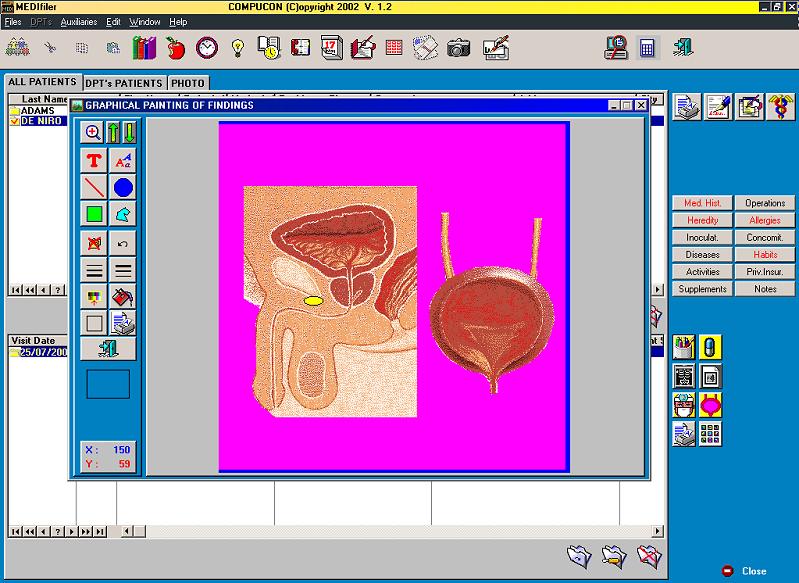Select the ADAMS patient row
This screenshot has height=583, width=799.
(x=38, y=111)
